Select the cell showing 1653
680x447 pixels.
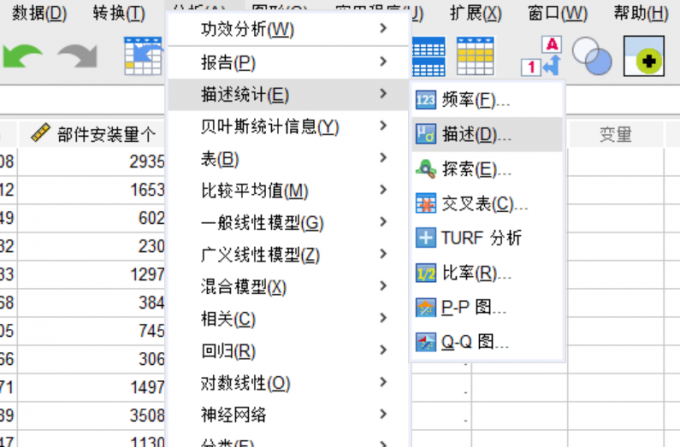tap(92, 190)
